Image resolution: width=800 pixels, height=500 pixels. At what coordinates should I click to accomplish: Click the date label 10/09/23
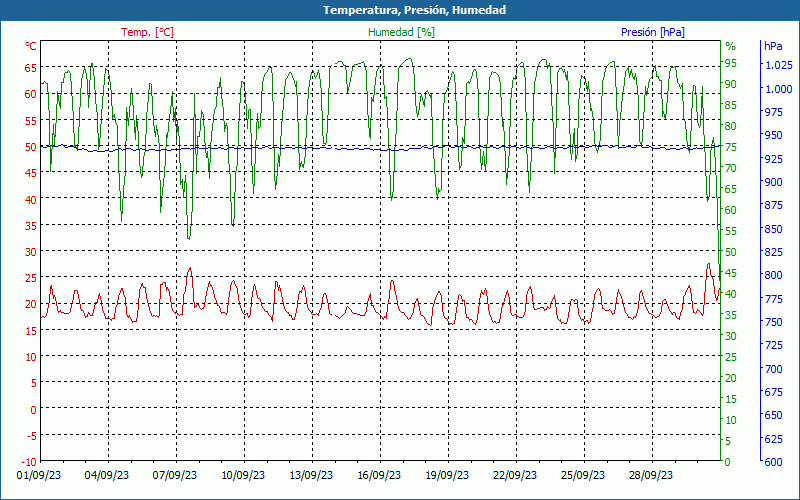click(243, 476)
